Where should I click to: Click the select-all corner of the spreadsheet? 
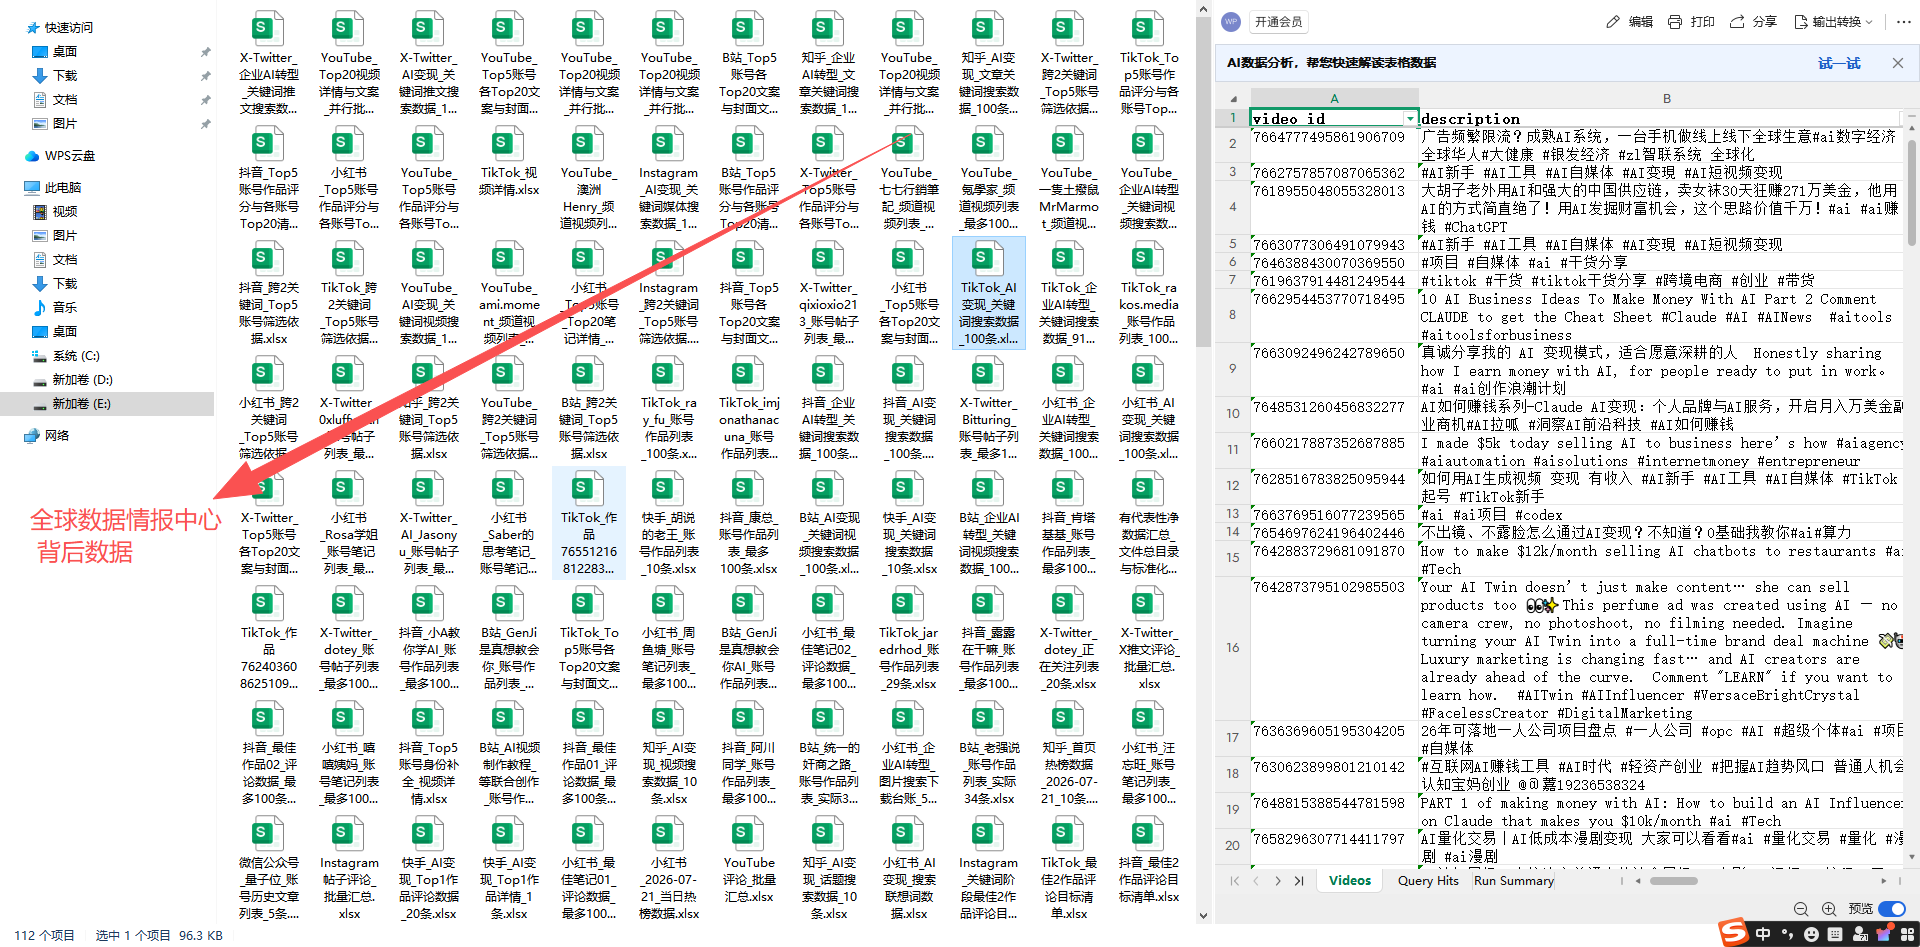pos(1233,99)
